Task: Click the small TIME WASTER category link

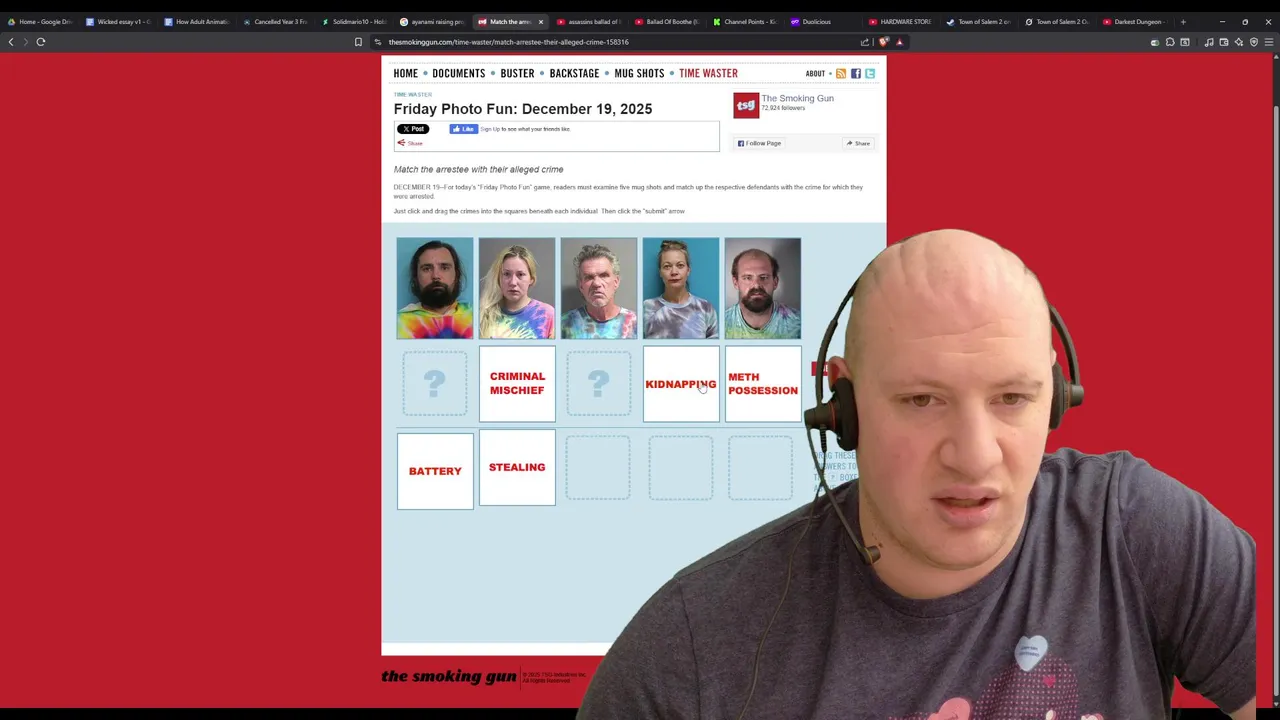Action: 412,95
